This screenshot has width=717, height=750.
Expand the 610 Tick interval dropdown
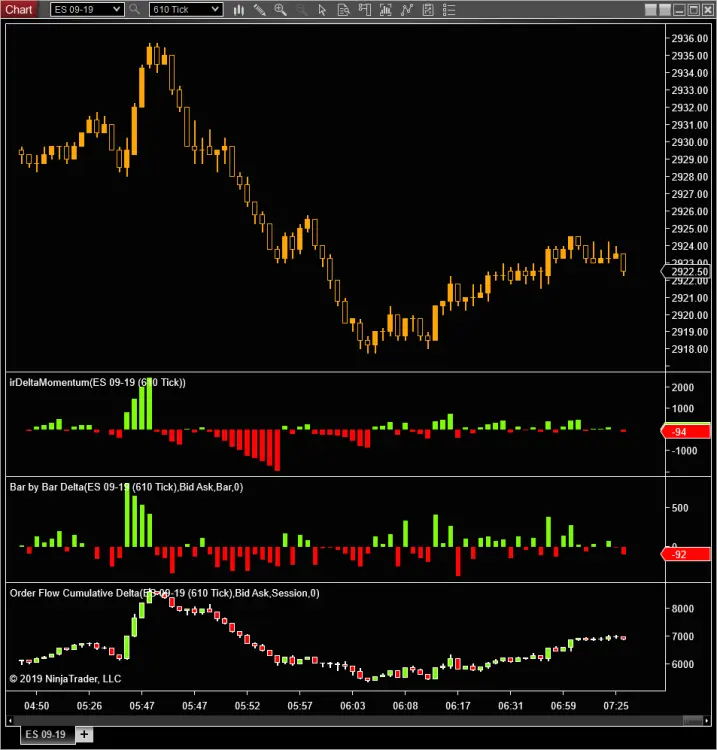click(x=215, y=10)
